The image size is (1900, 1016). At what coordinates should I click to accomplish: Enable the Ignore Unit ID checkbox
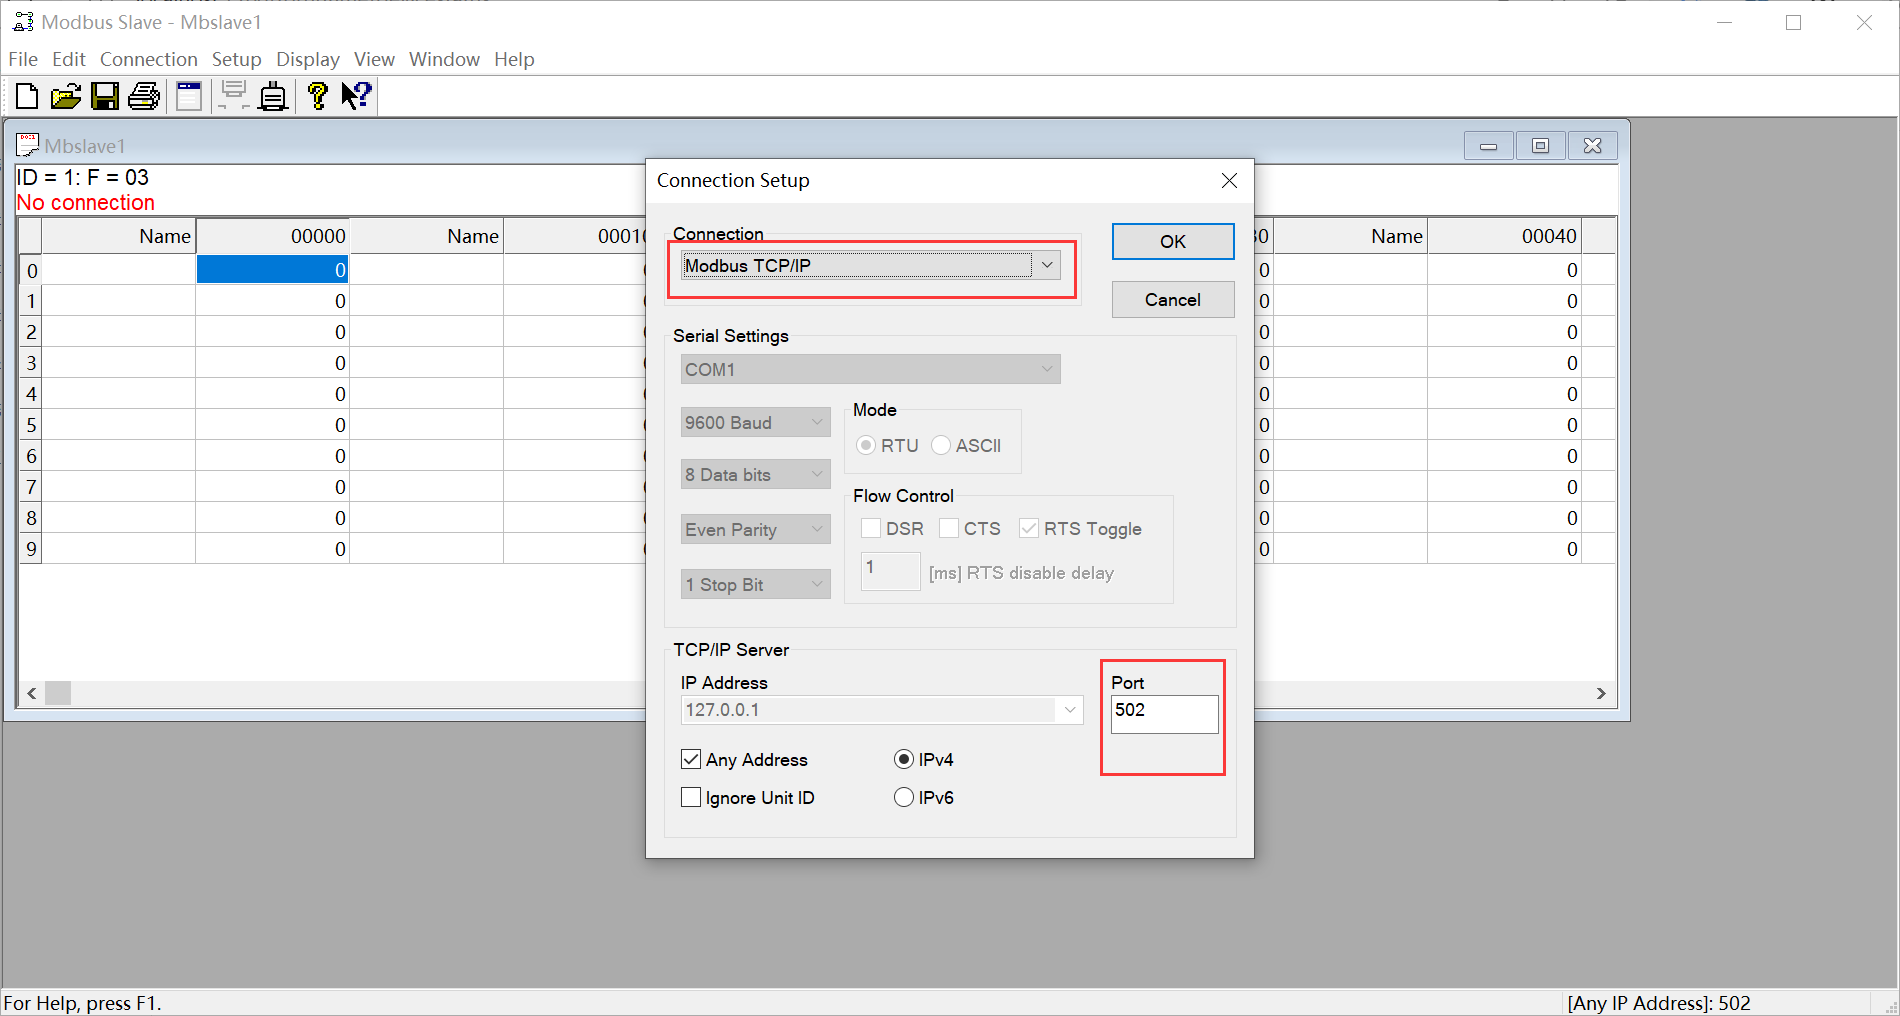[691, 797]
